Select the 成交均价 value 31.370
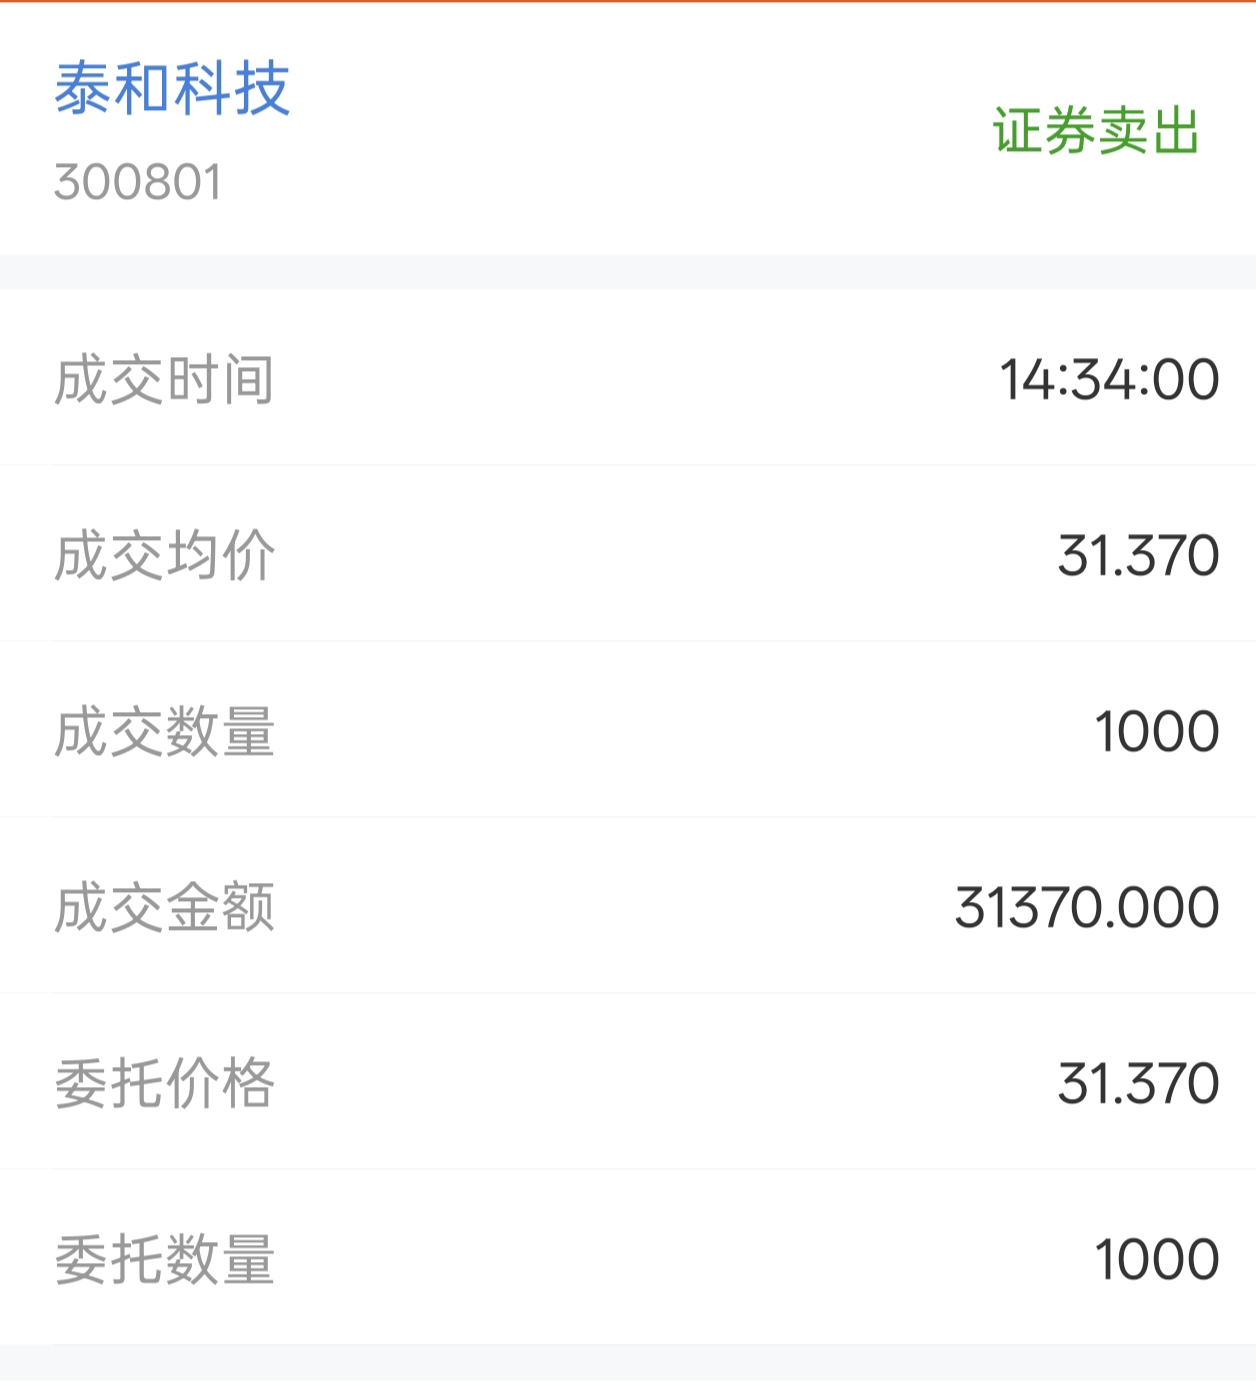1256x1388 pixels. [1139, 556]
